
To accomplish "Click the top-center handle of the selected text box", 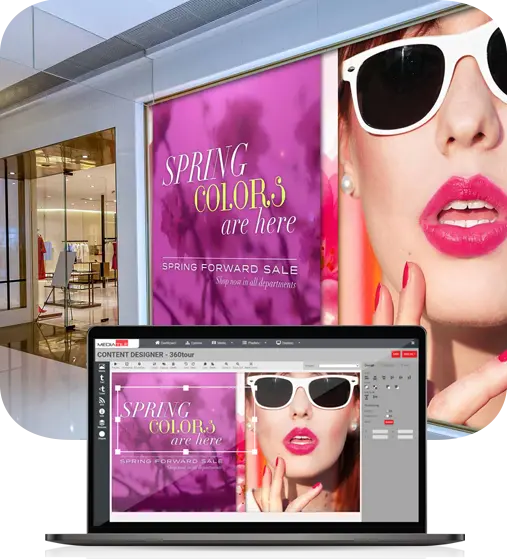I will [x=186, y=388].
